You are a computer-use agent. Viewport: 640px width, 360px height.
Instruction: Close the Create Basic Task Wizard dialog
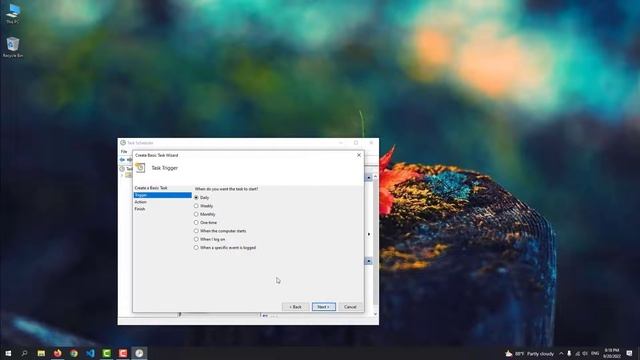tap(359, 155)
